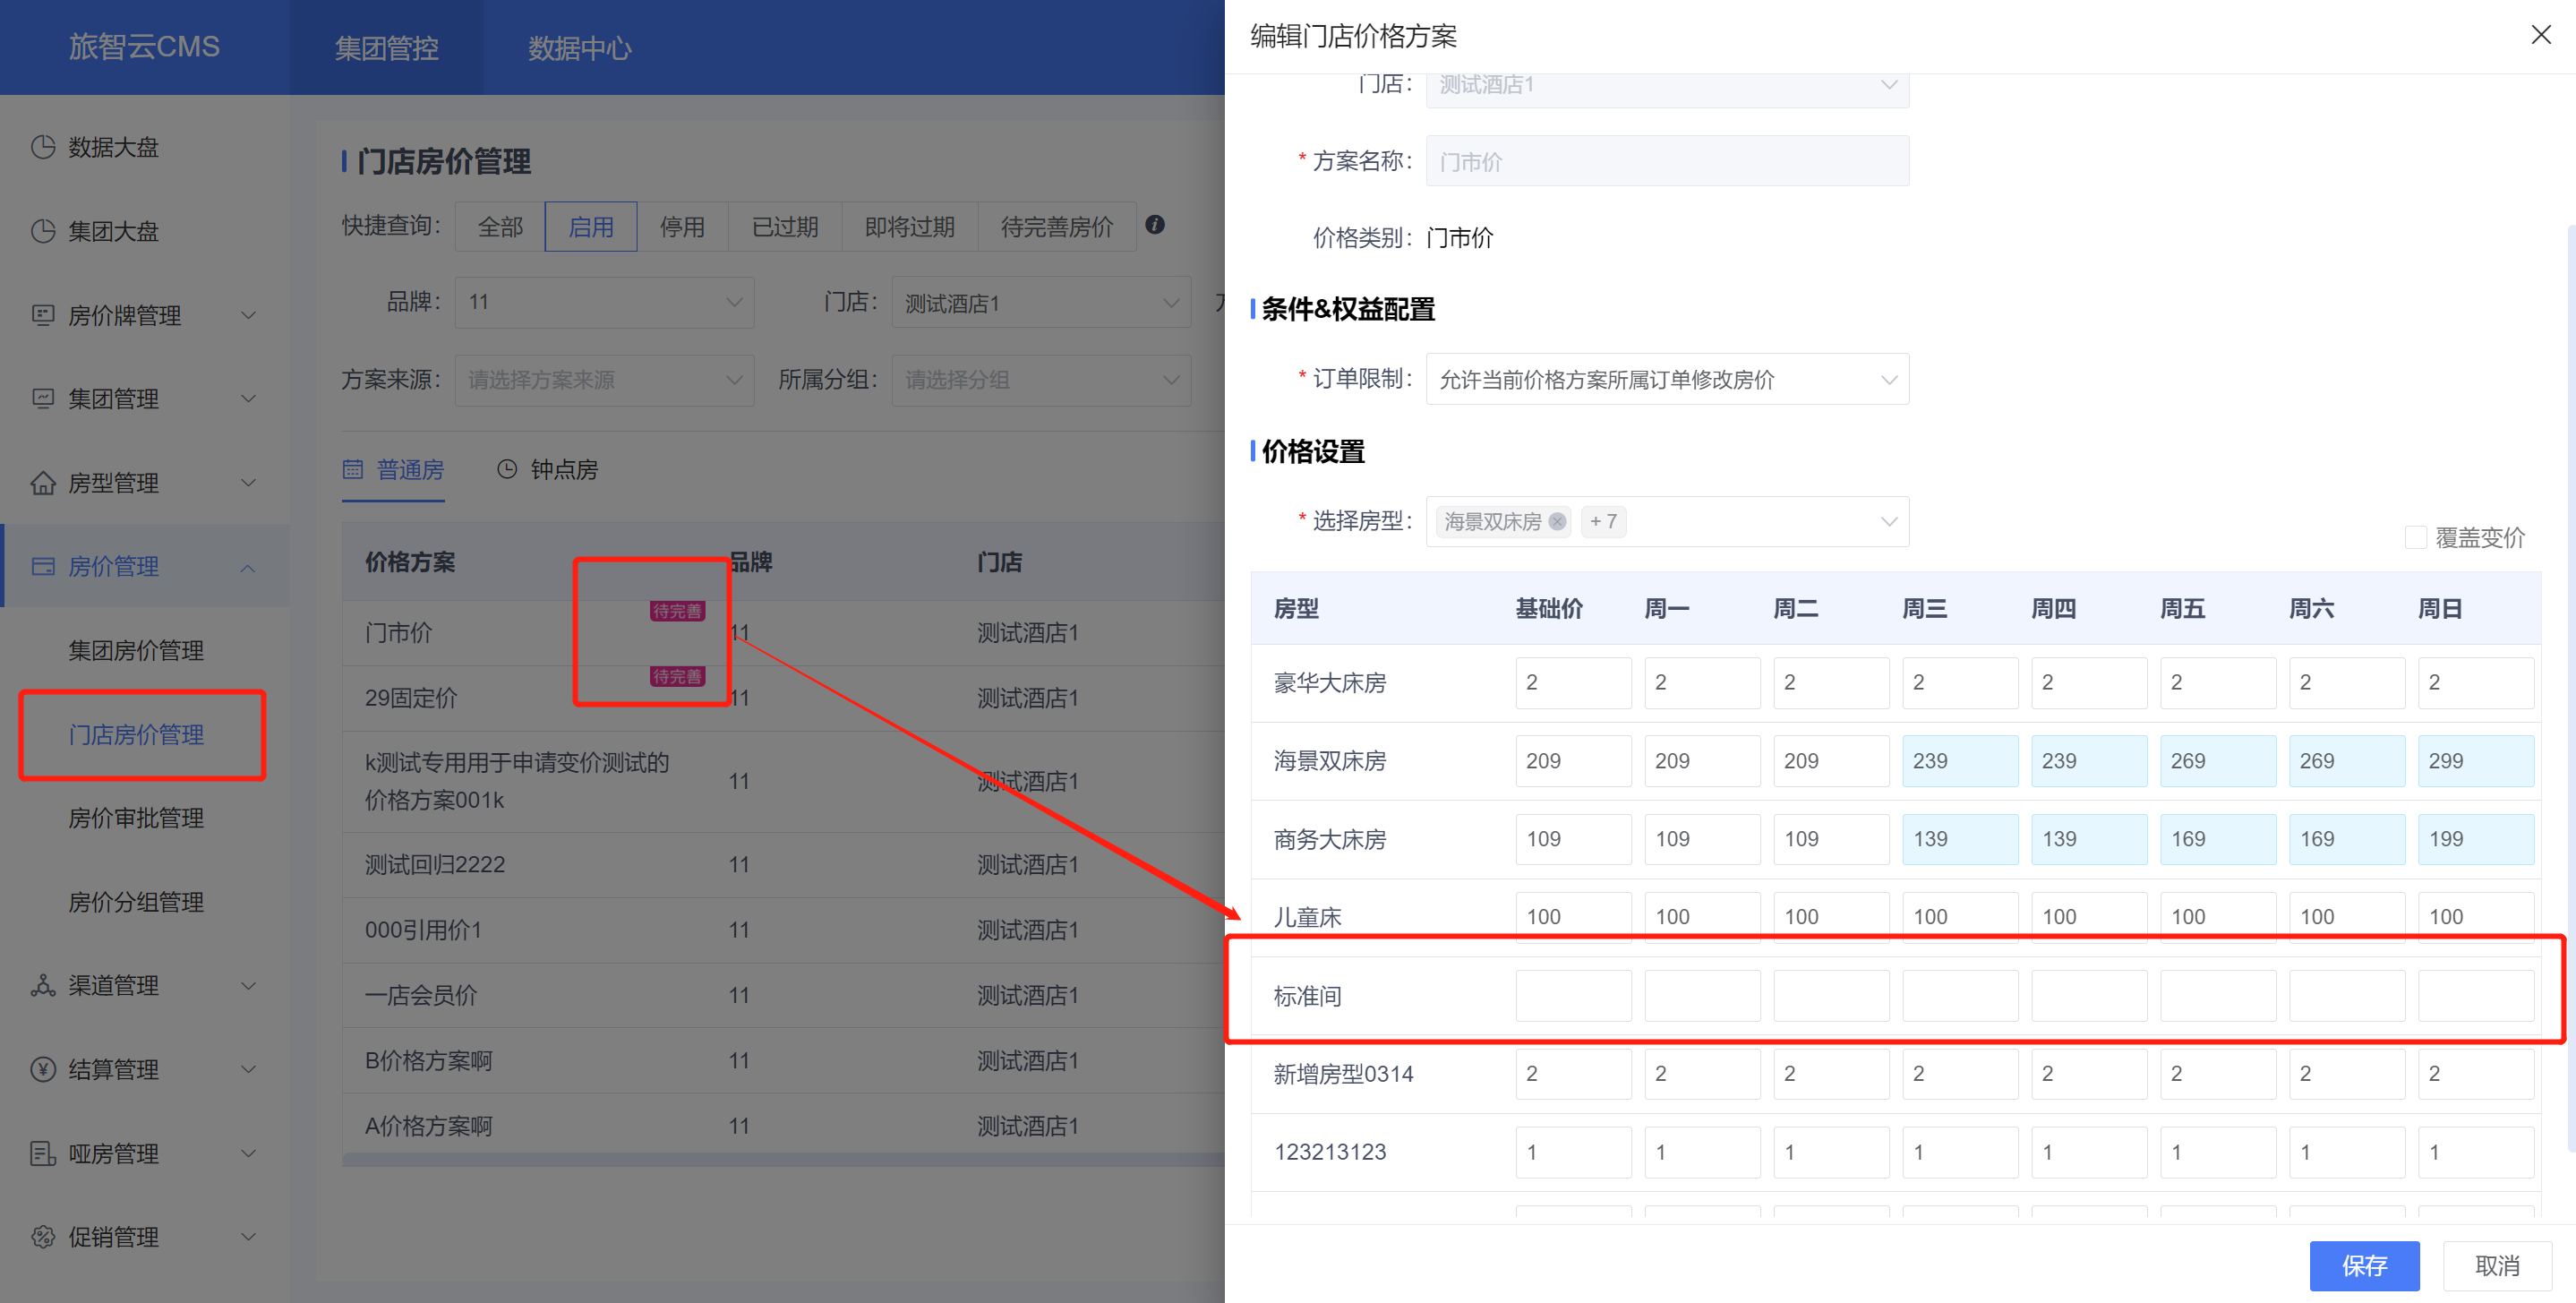Click the 旅智云CMS logo title
This screenshot has width=2576, height=1303.
click(x=144, y=47)
